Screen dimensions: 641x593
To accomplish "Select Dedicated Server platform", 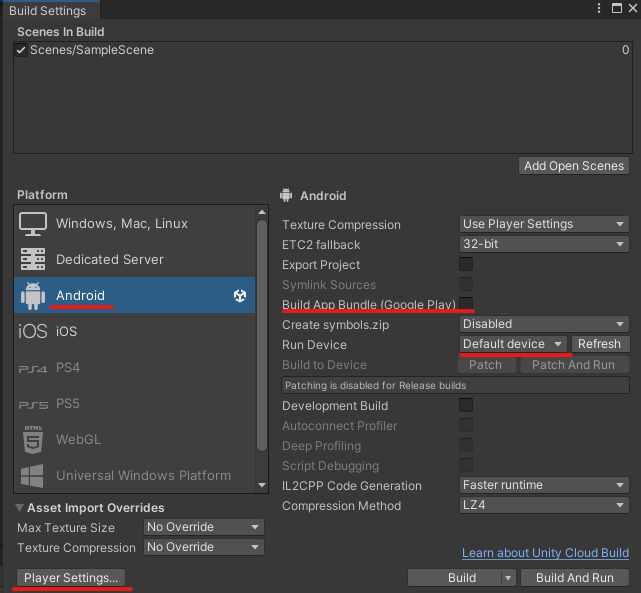I will pyautogui.click(x=135, y=259).
